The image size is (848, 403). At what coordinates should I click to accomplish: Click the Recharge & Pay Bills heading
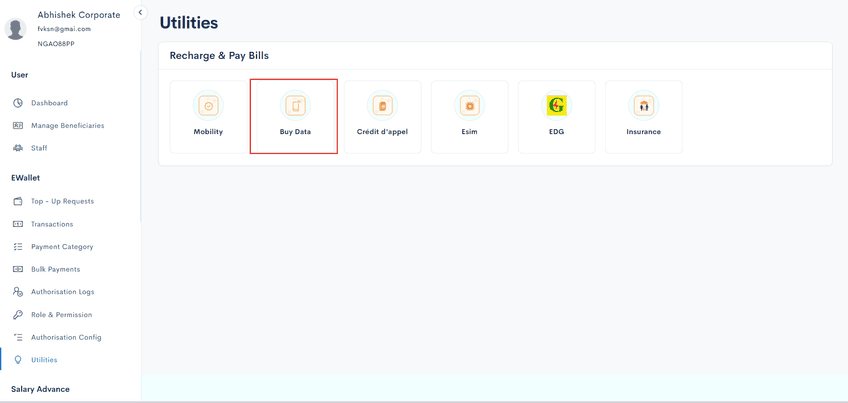[x=219, y=56]
